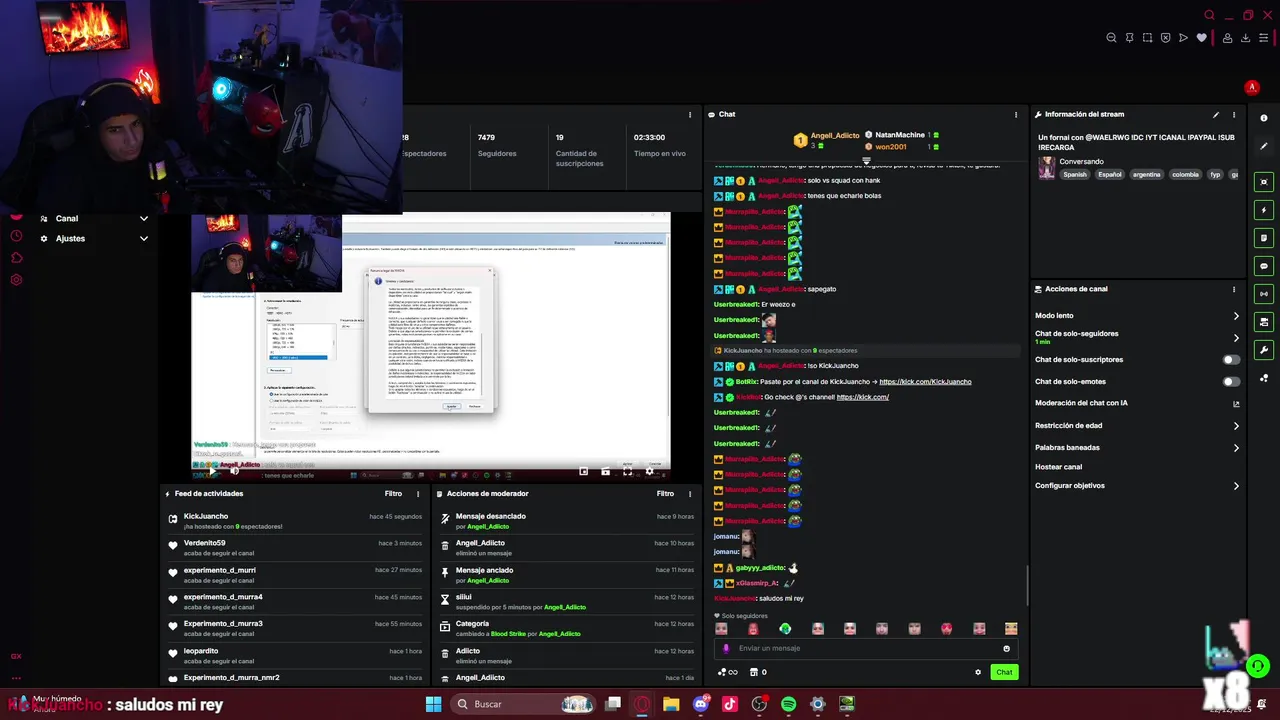1280x720 pixels.
Task: Open Acciones de moderador three-dot menu
Action: (x=690, y=494)
